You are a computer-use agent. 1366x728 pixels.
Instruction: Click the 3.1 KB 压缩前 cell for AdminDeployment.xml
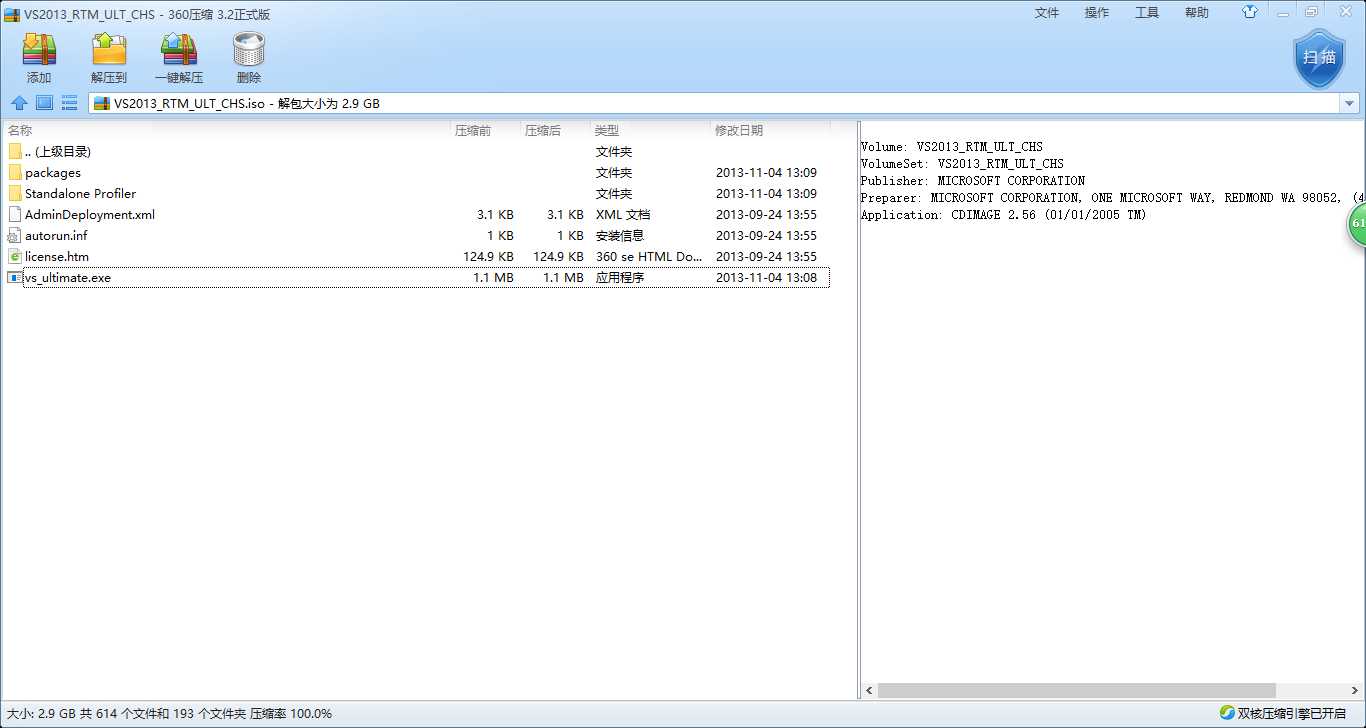click(x=495, y=215)
